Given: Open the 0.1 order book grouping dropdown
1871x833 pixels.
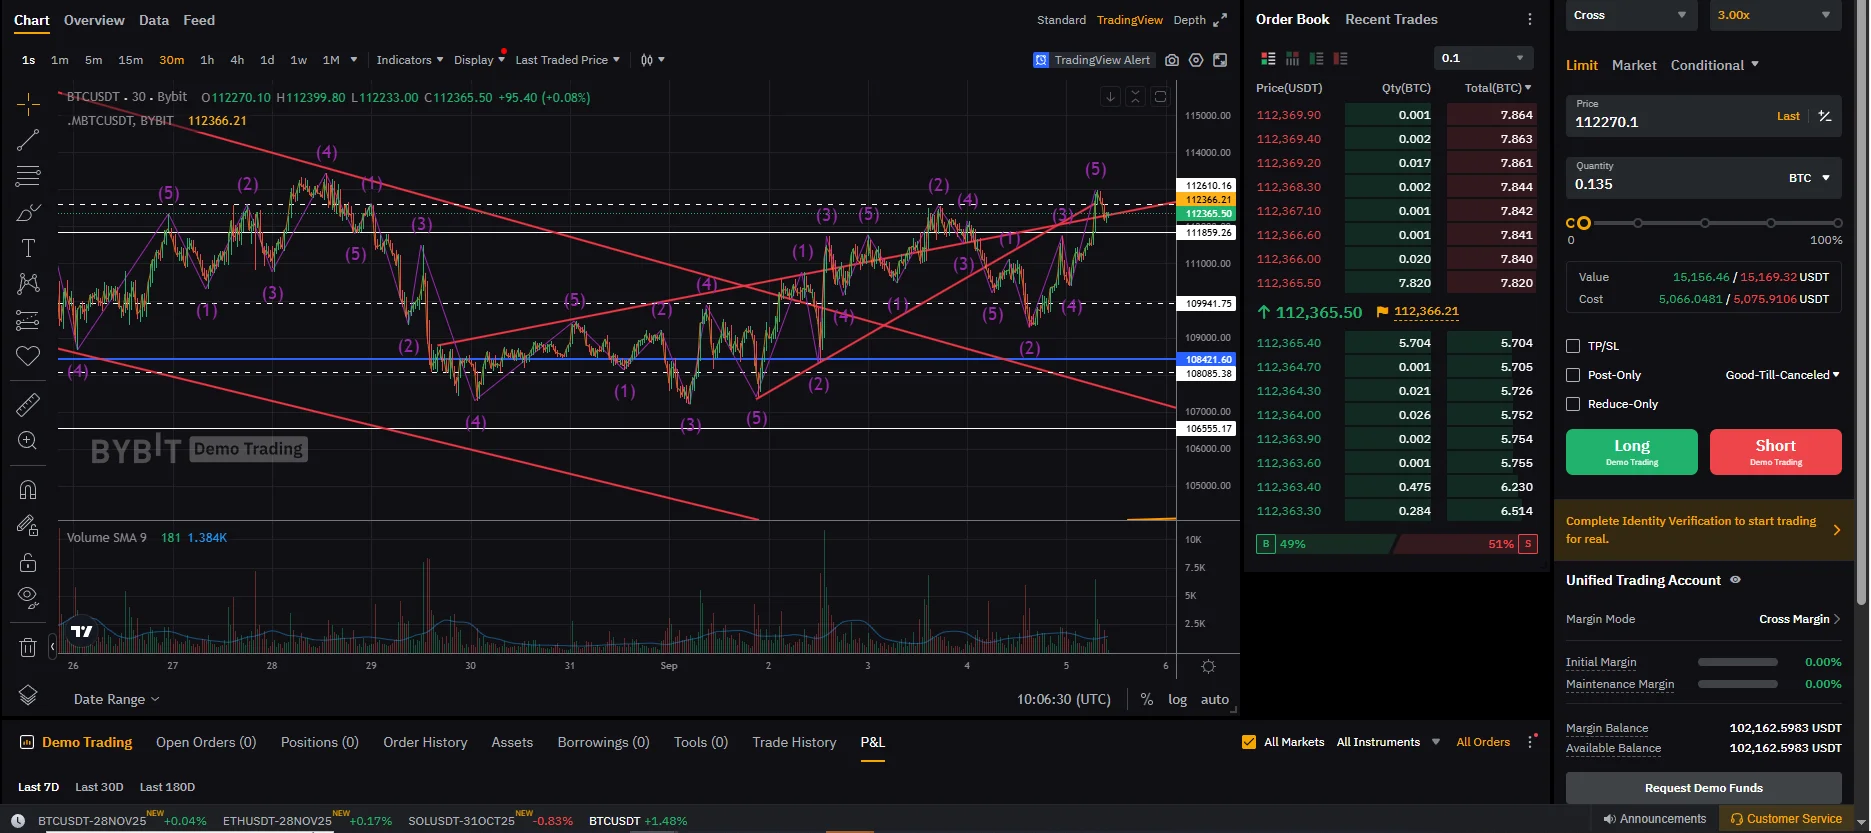Looking at the screenshot, I should [x=1484, y=58].
